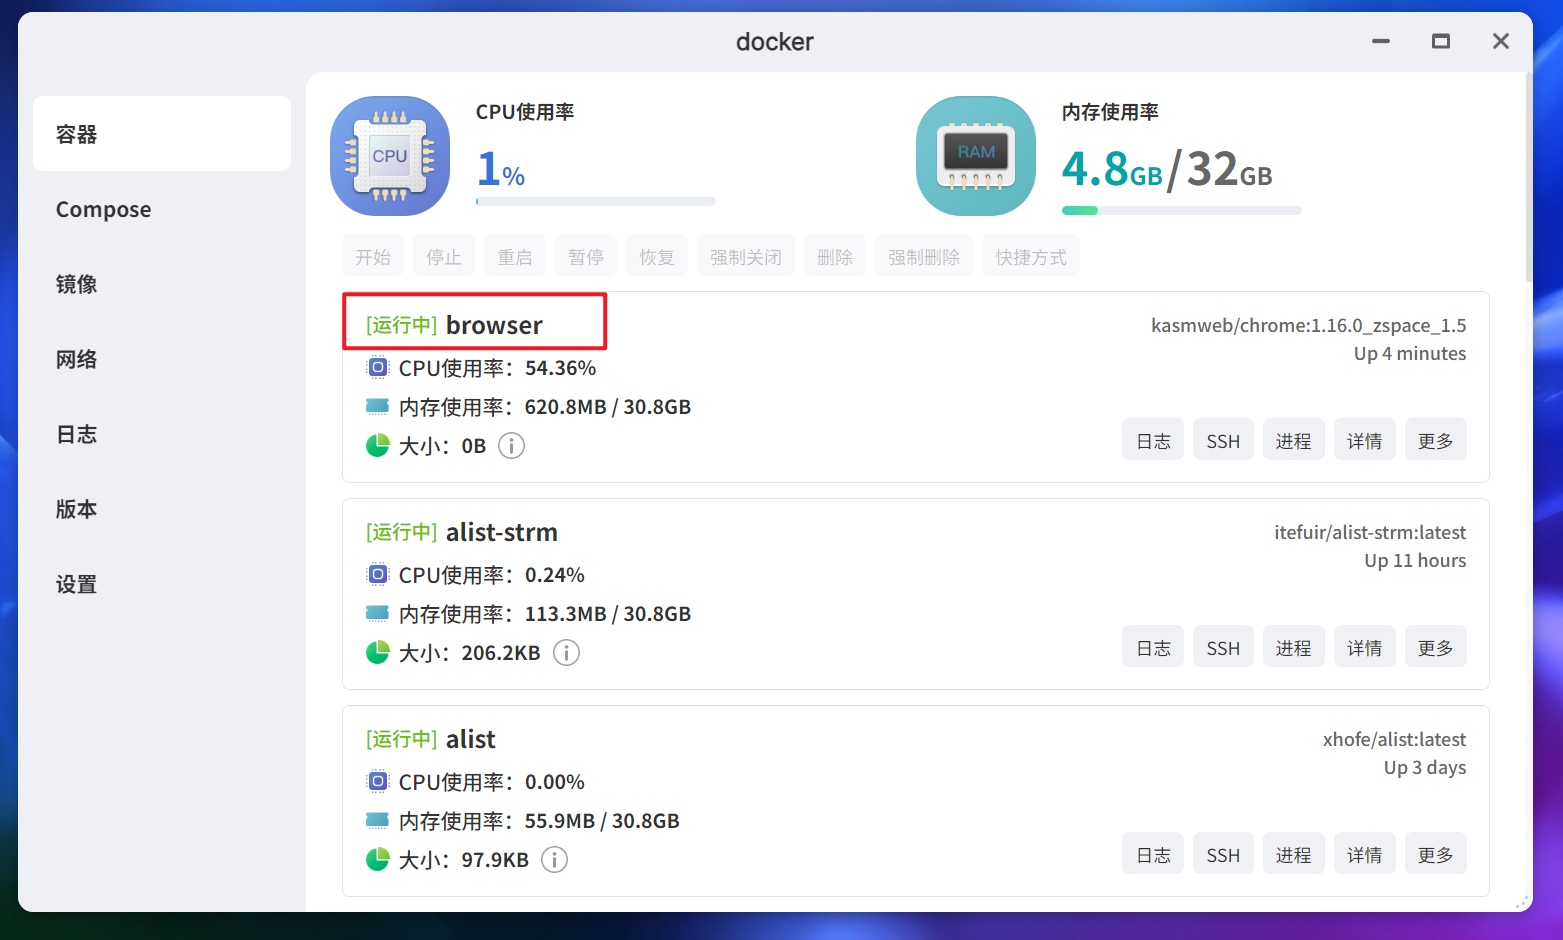The height and width of the screenshot is (940, 1563).
Task: Expand 更多 options for alist-strm container
Action: pos(1435,647)
